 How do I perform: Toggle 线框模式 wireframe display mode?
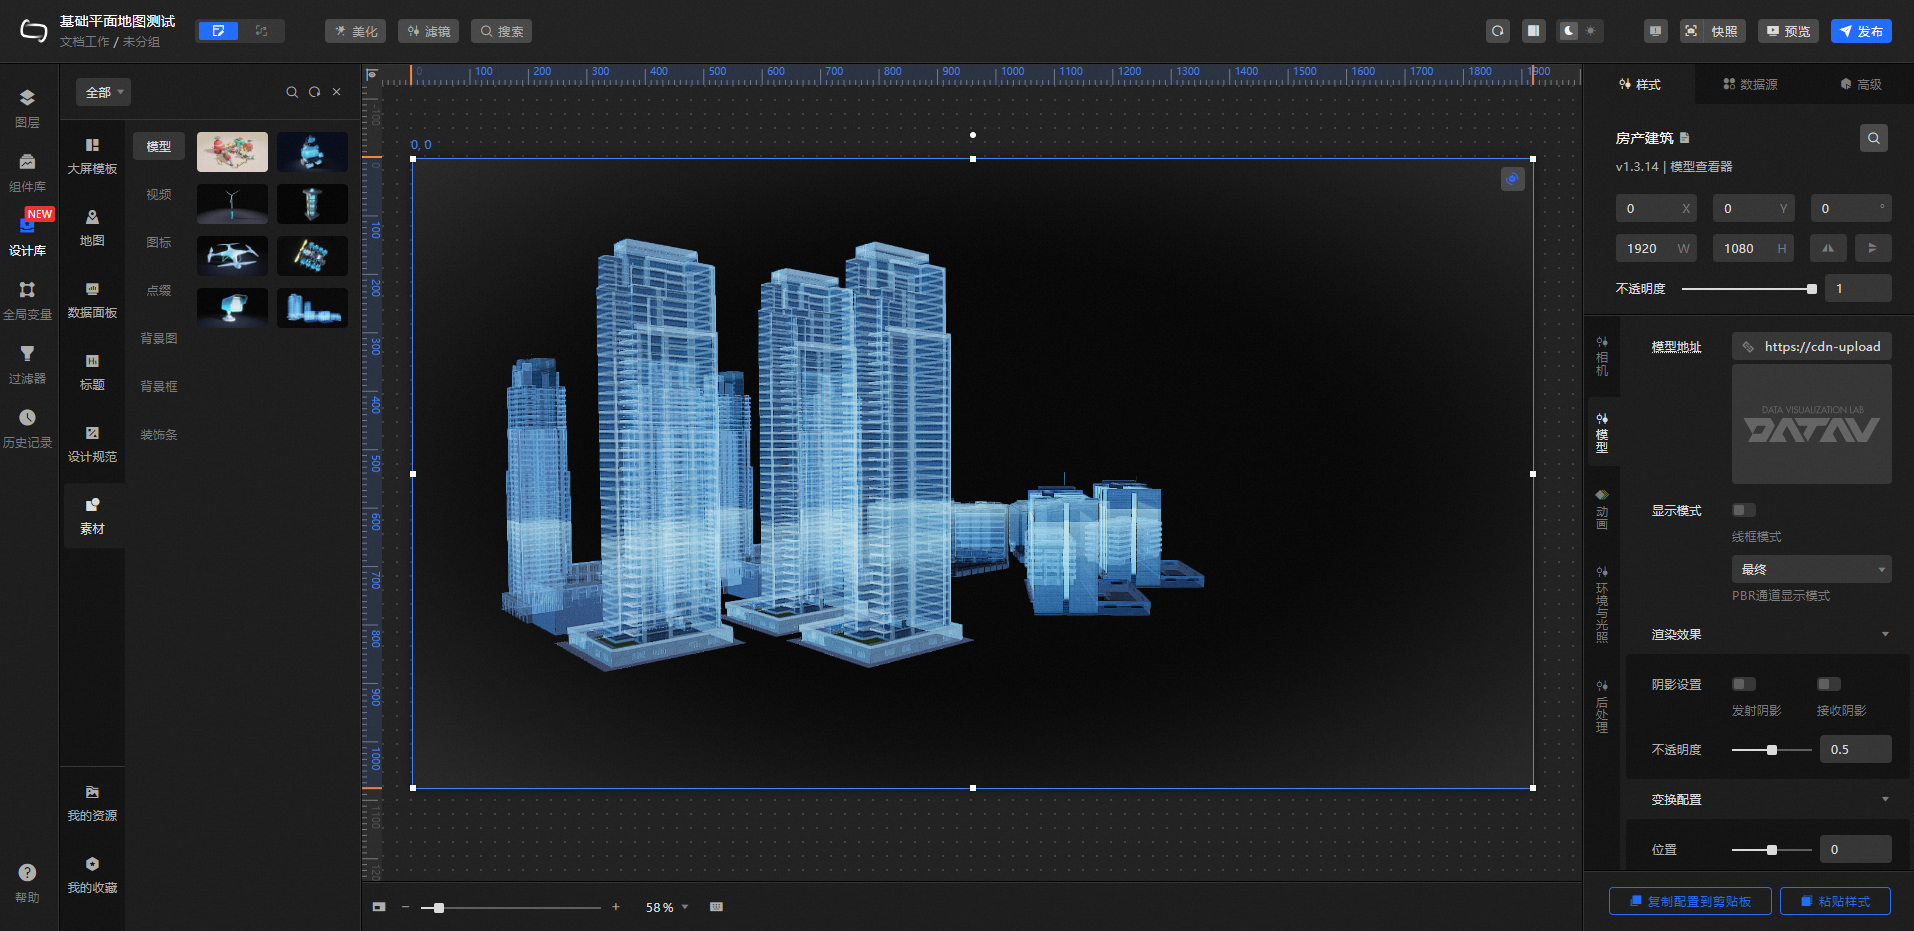coord(1744,510)
